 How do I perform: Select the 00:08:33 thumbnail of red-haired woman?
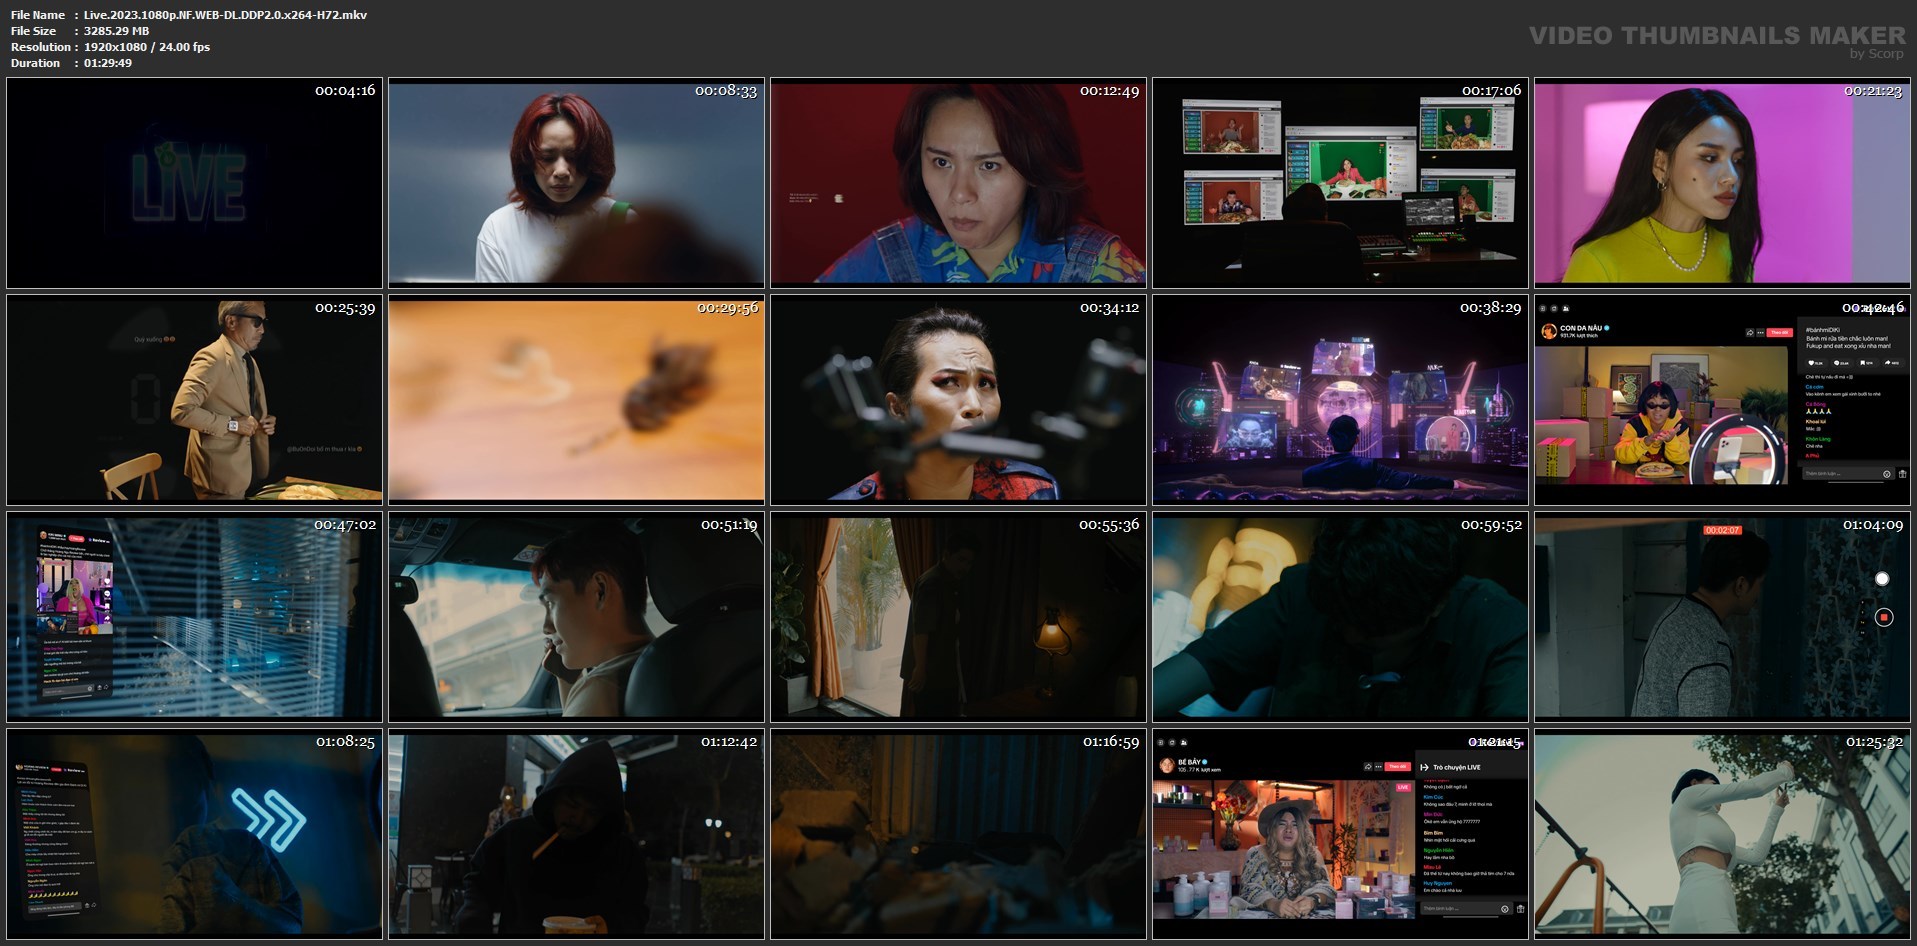[x=577, y=183]
